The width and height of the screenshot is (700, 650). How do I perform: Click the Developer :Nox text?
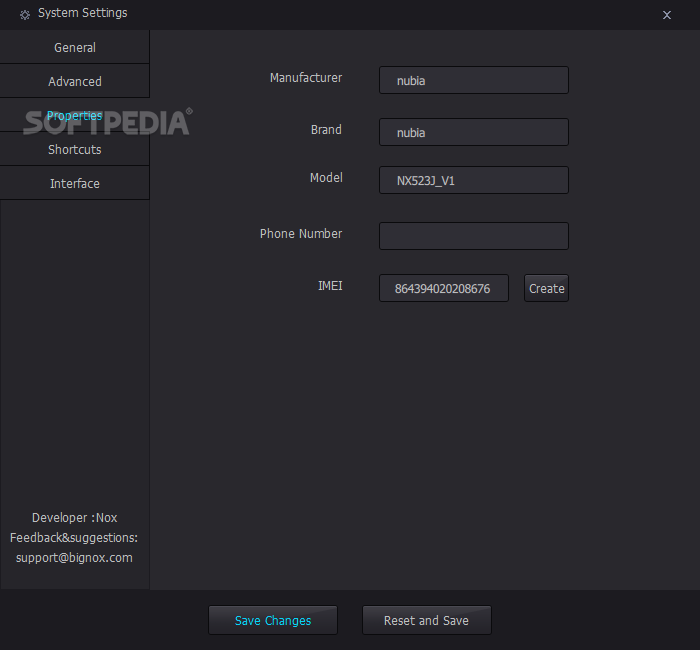tap(75, 518)
